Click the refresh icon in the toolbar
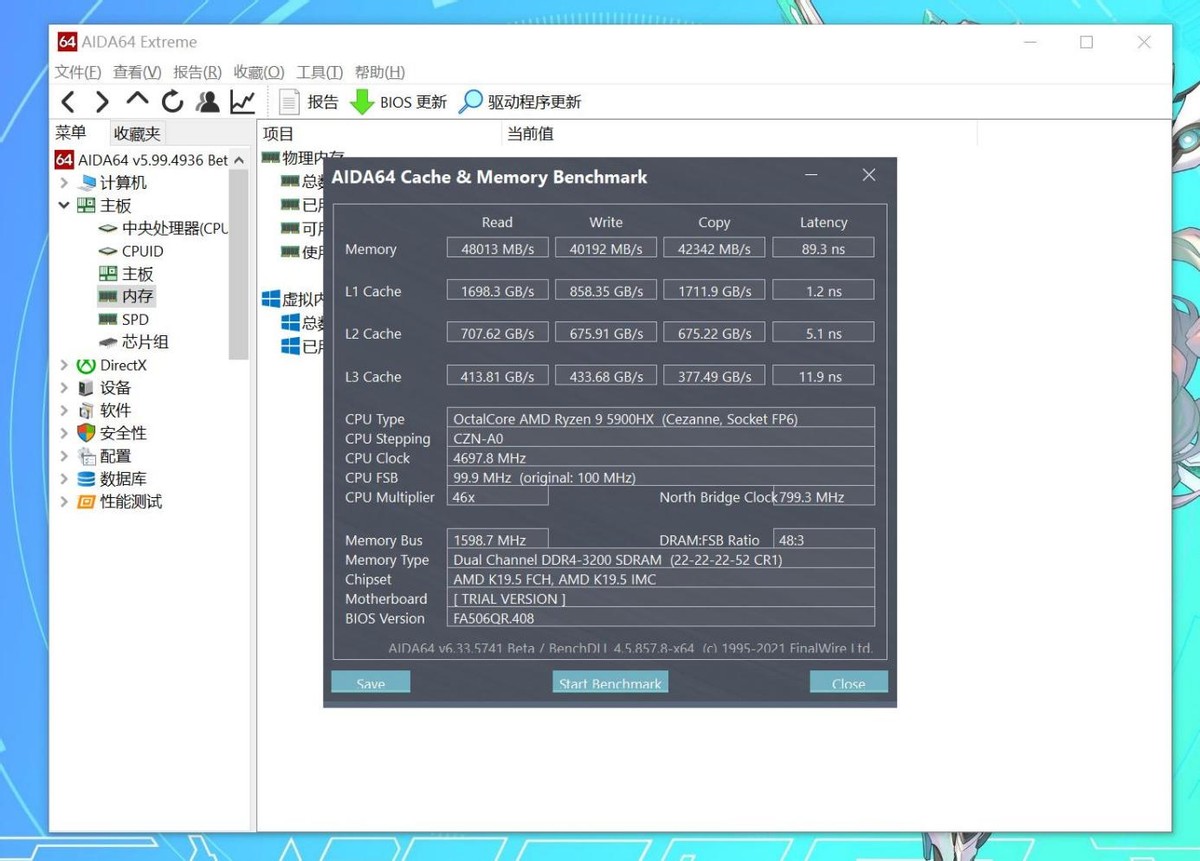1200x861 pixels. click(170, 101)
